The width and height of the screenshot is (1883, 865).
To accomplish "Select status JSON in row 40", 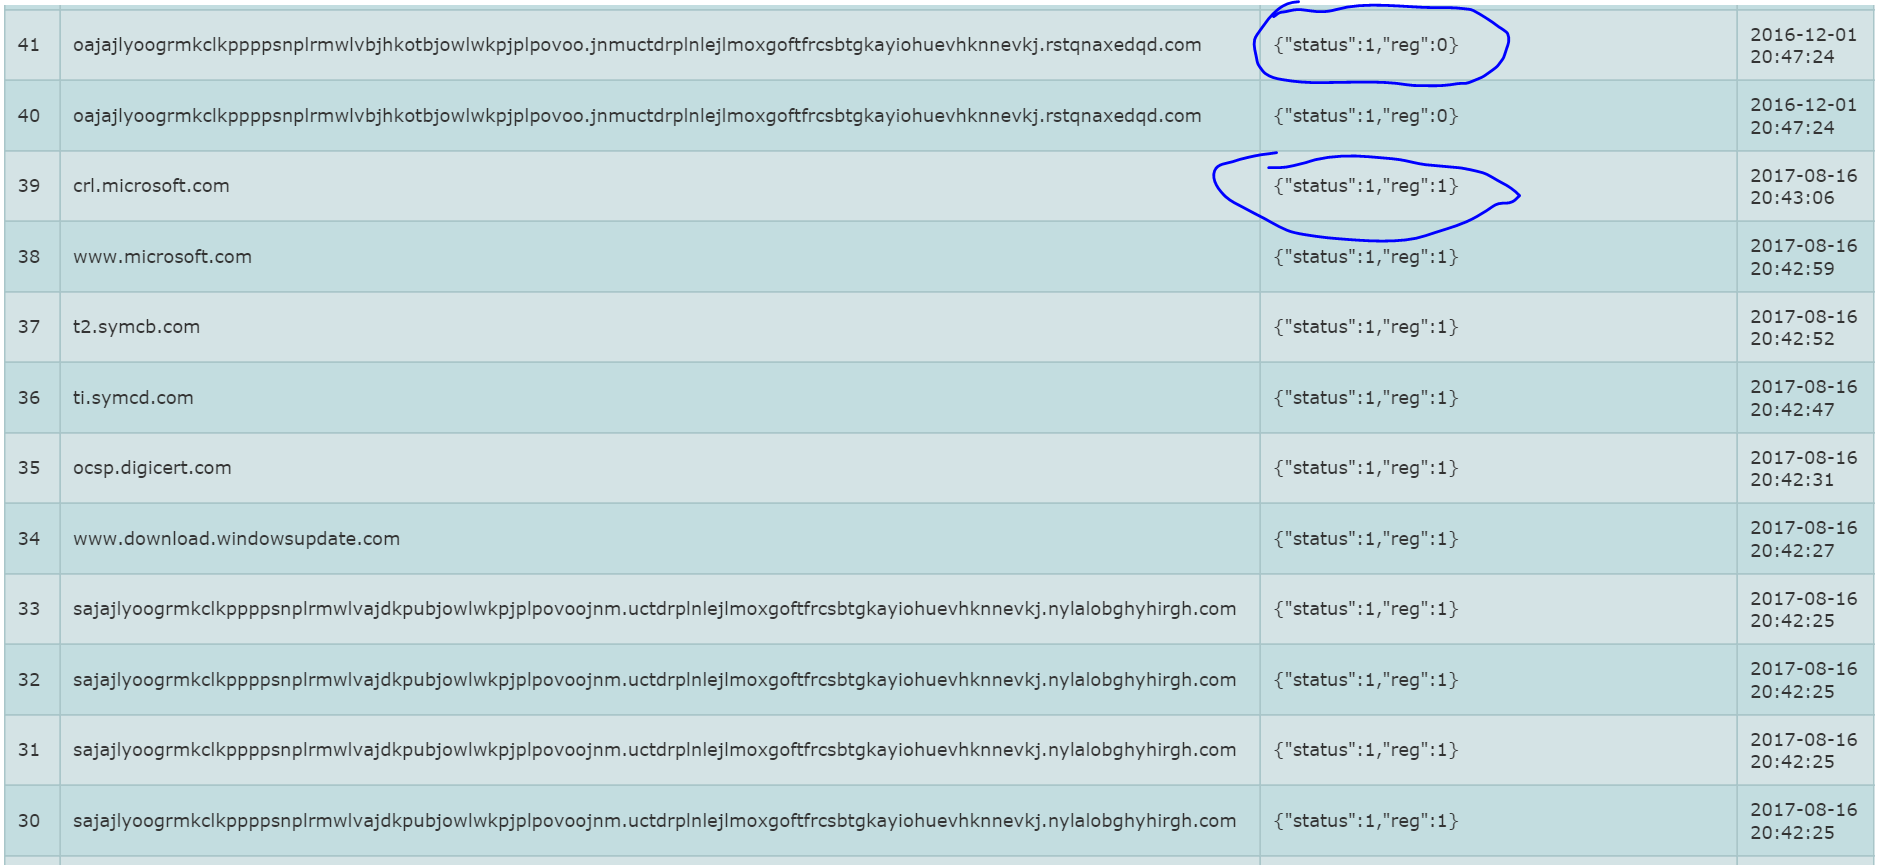I will (1366, 116).
